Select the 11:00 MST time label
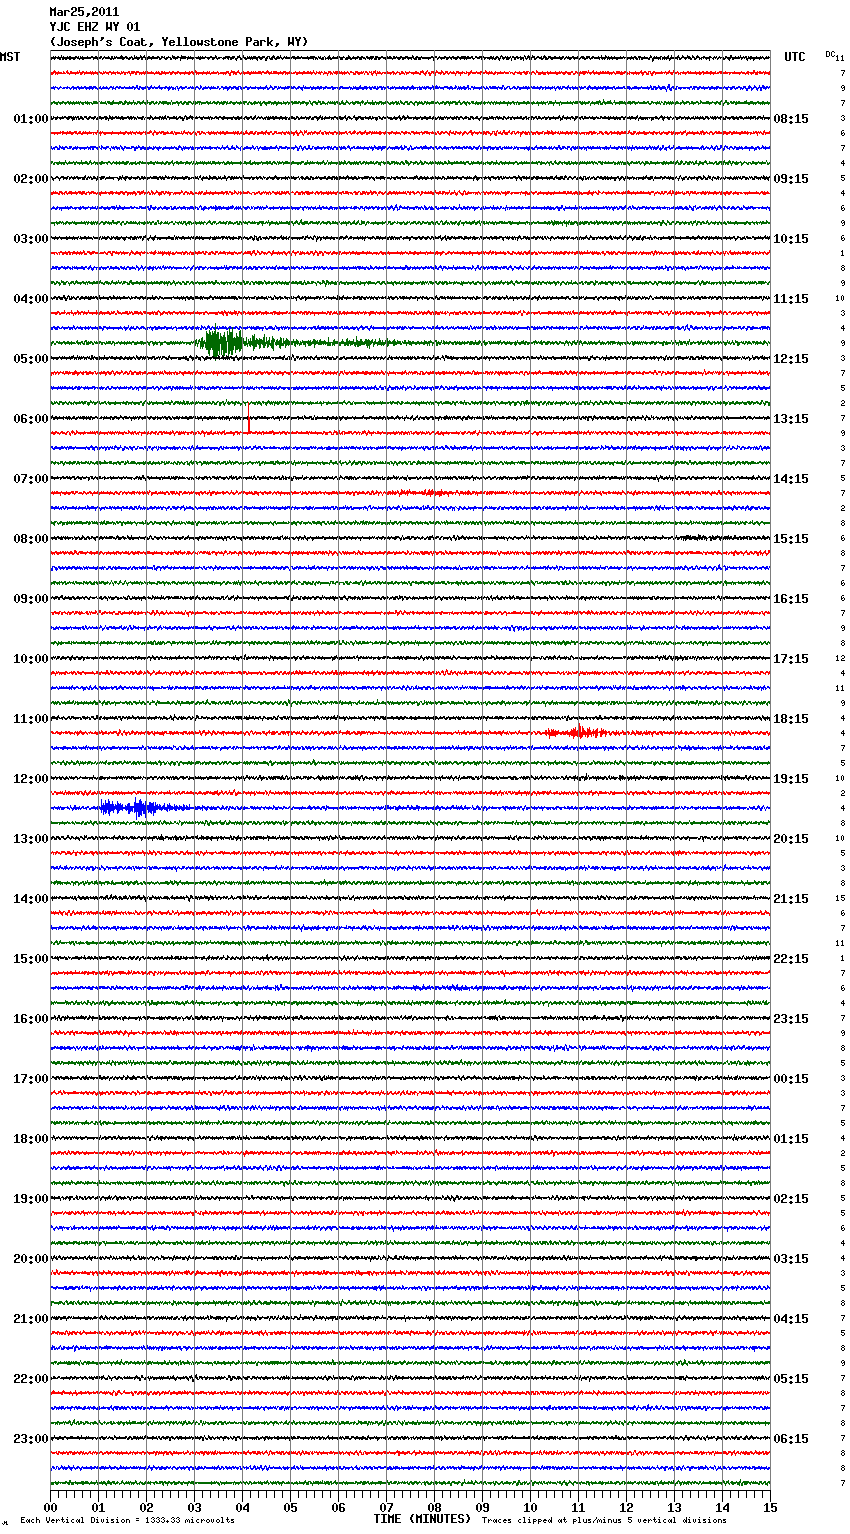This screenshot has width=850, height=1534. tap(31, 719)
